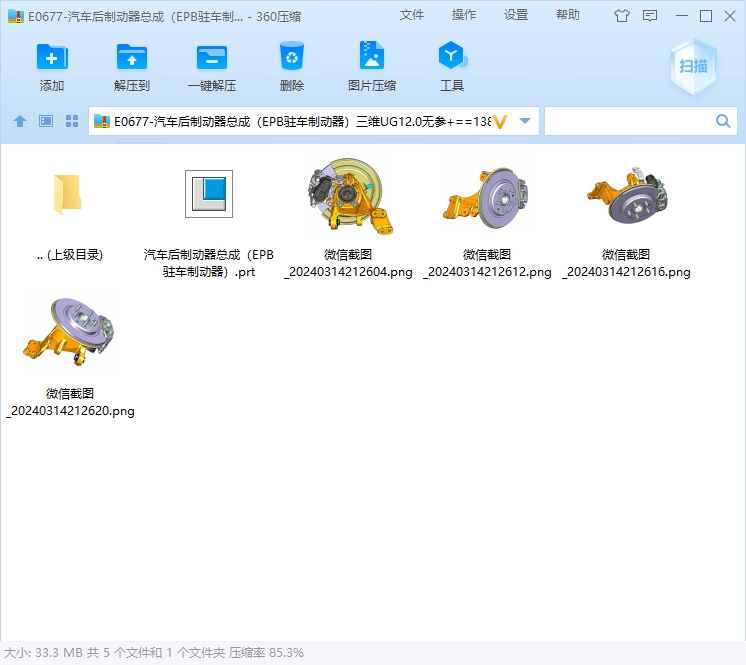This screenshot has width=746, height=665.
Task: Go up one level with arrow icon
Action: (20, 121)
